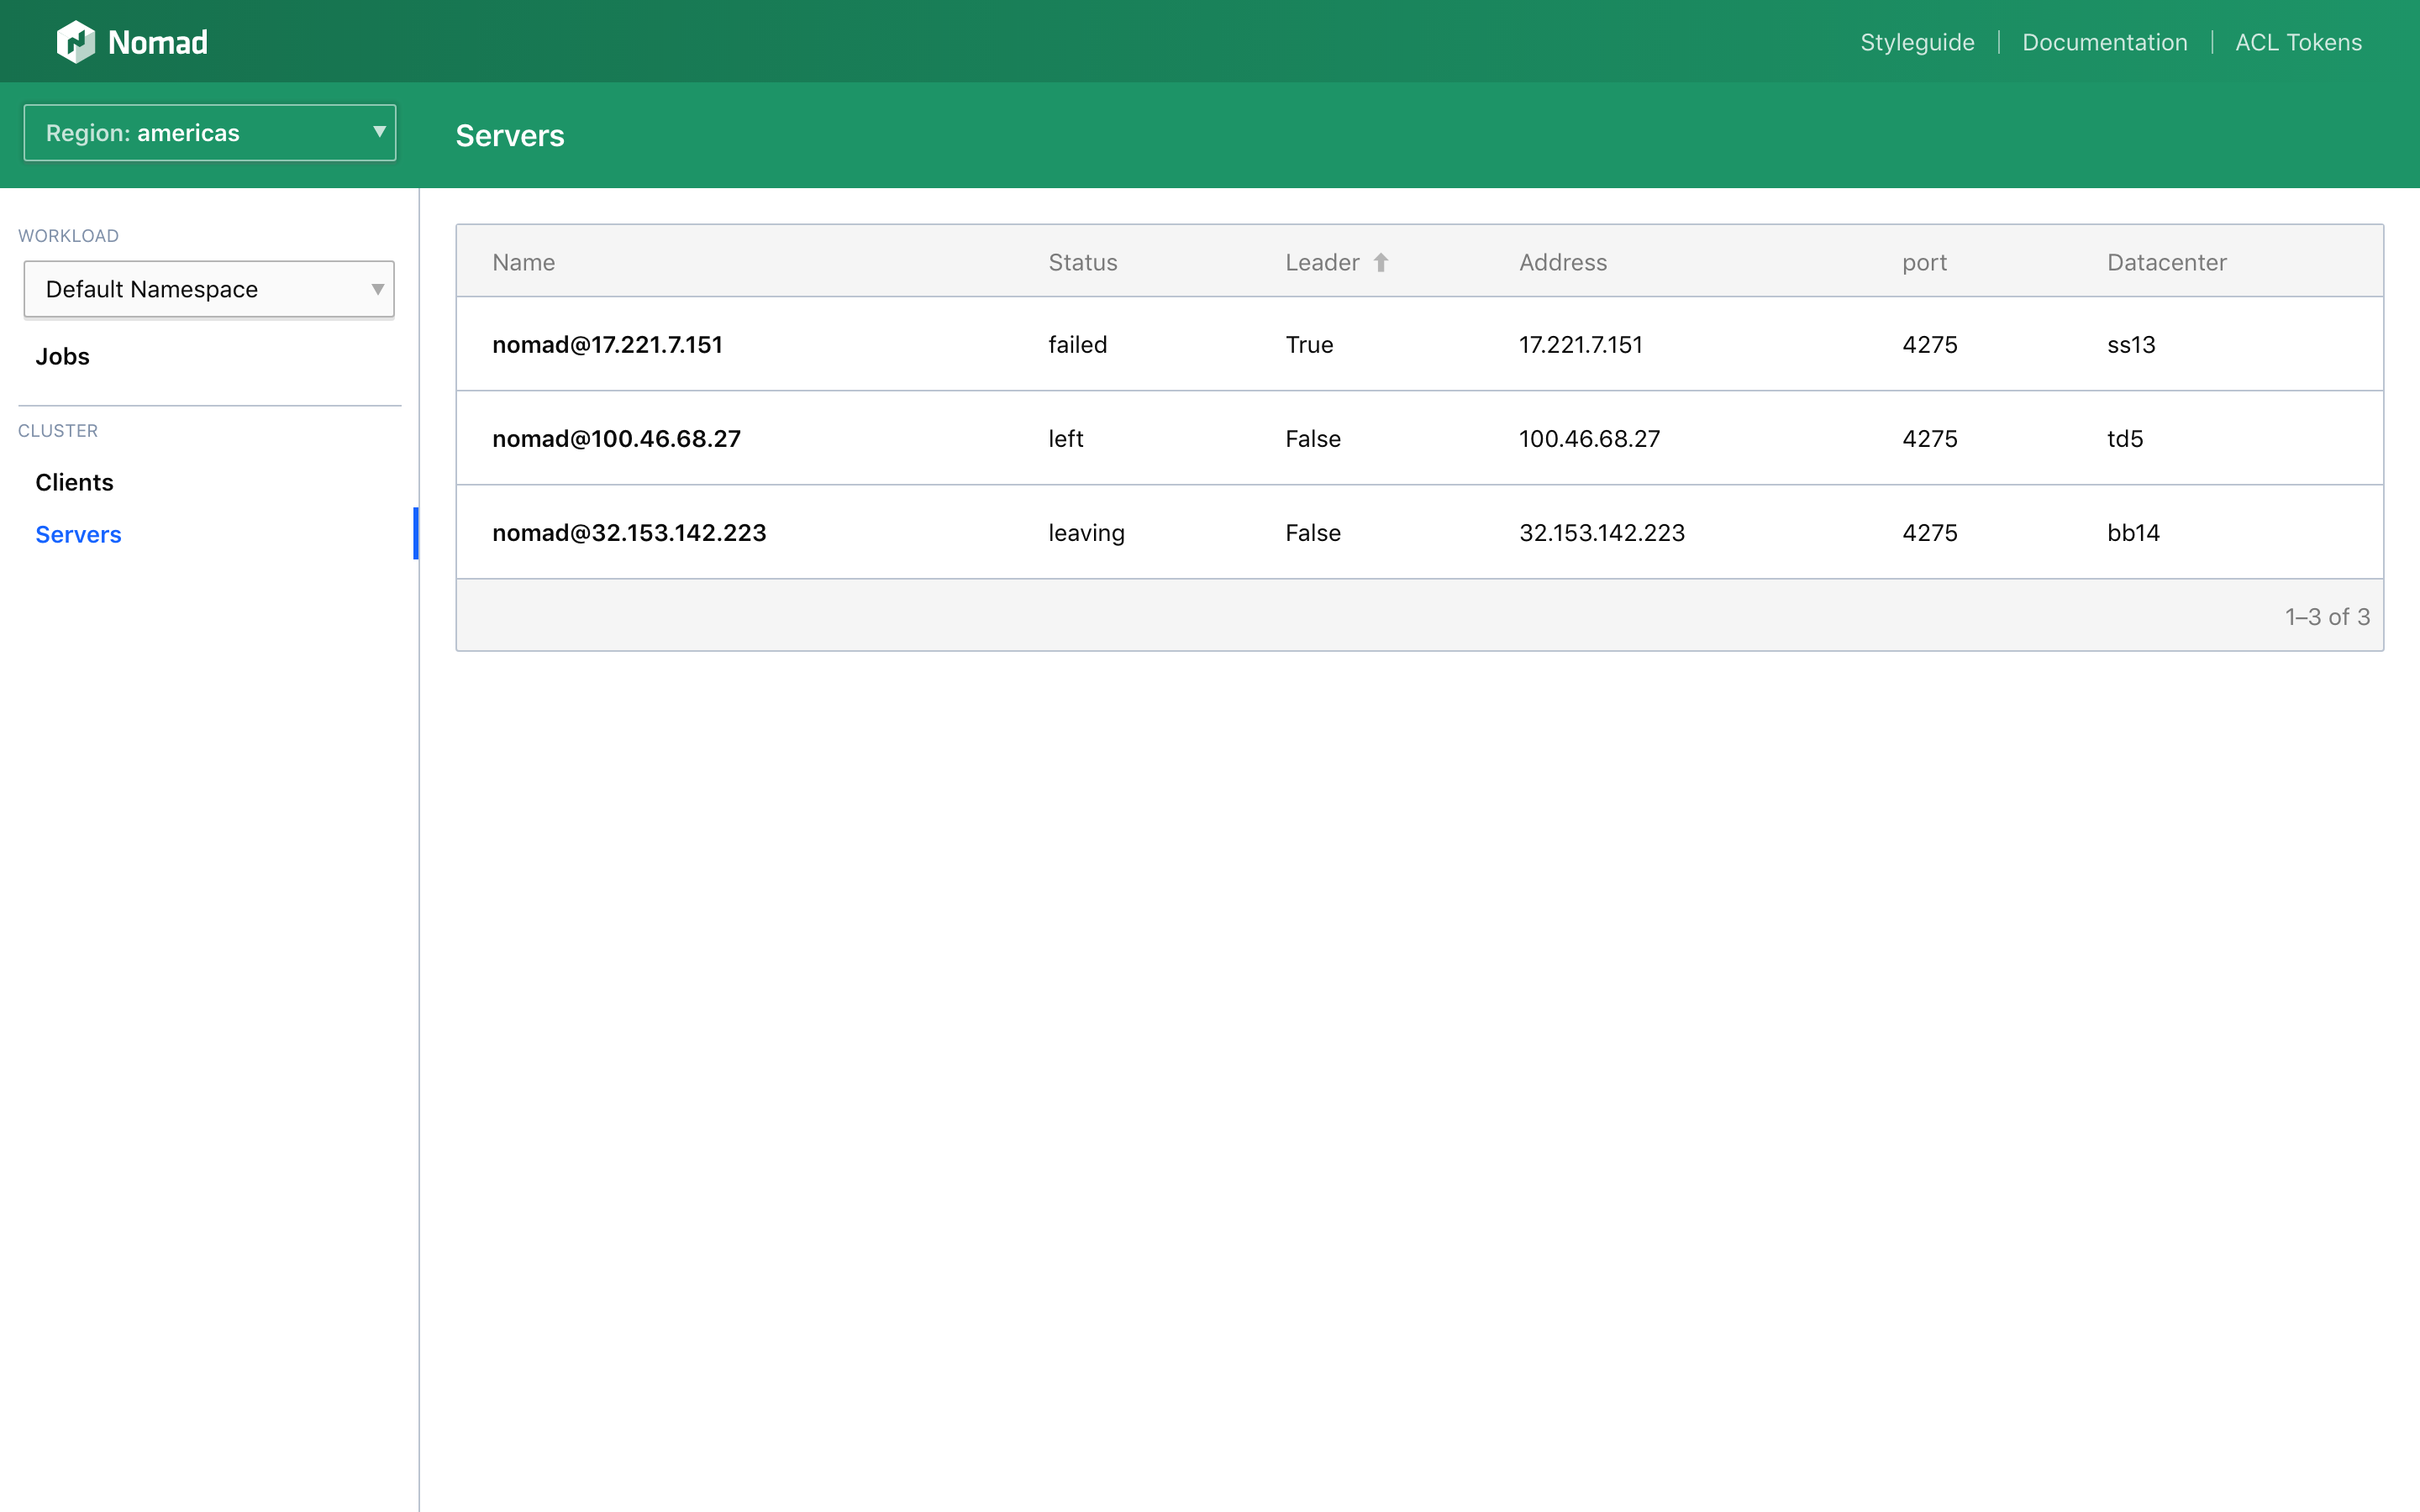
Task: Open the Jobs page in the sidebar
Action: [62, 357]
